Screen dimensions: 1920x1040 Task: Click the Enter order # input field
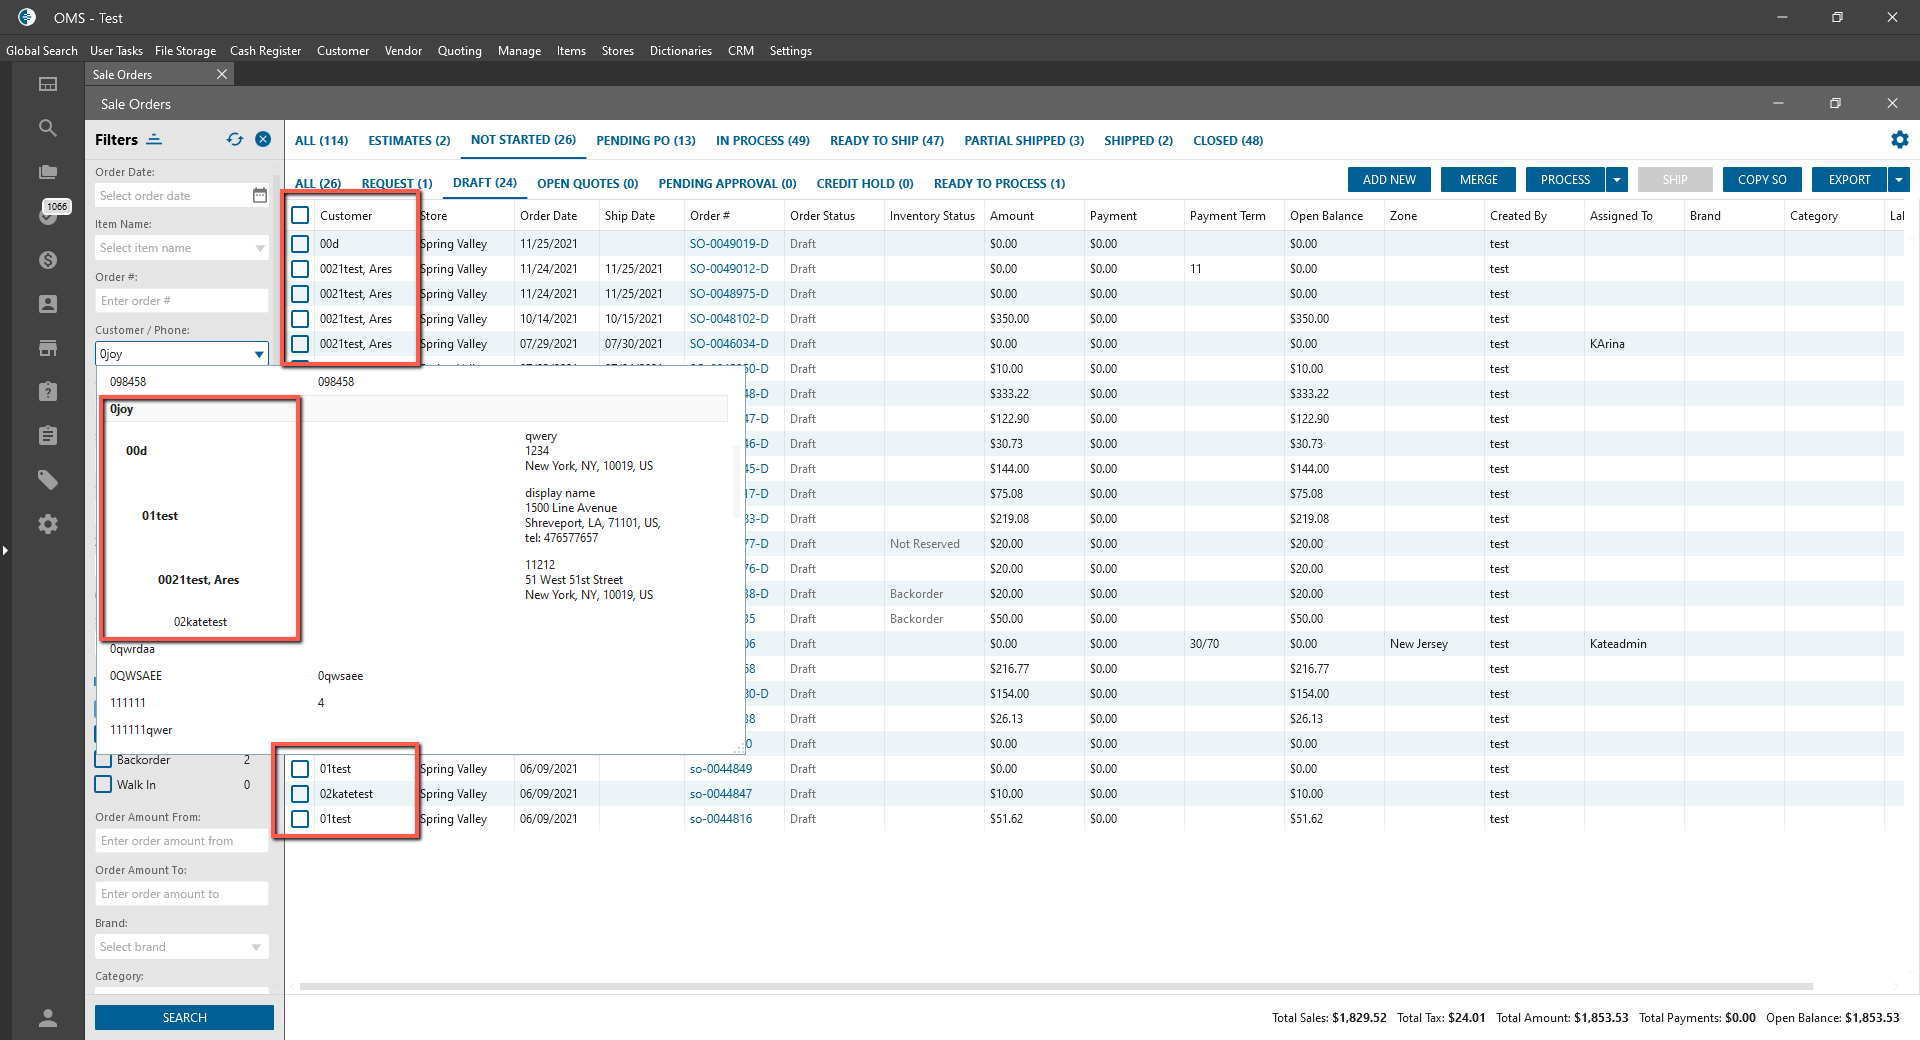(x=181, y=301)
